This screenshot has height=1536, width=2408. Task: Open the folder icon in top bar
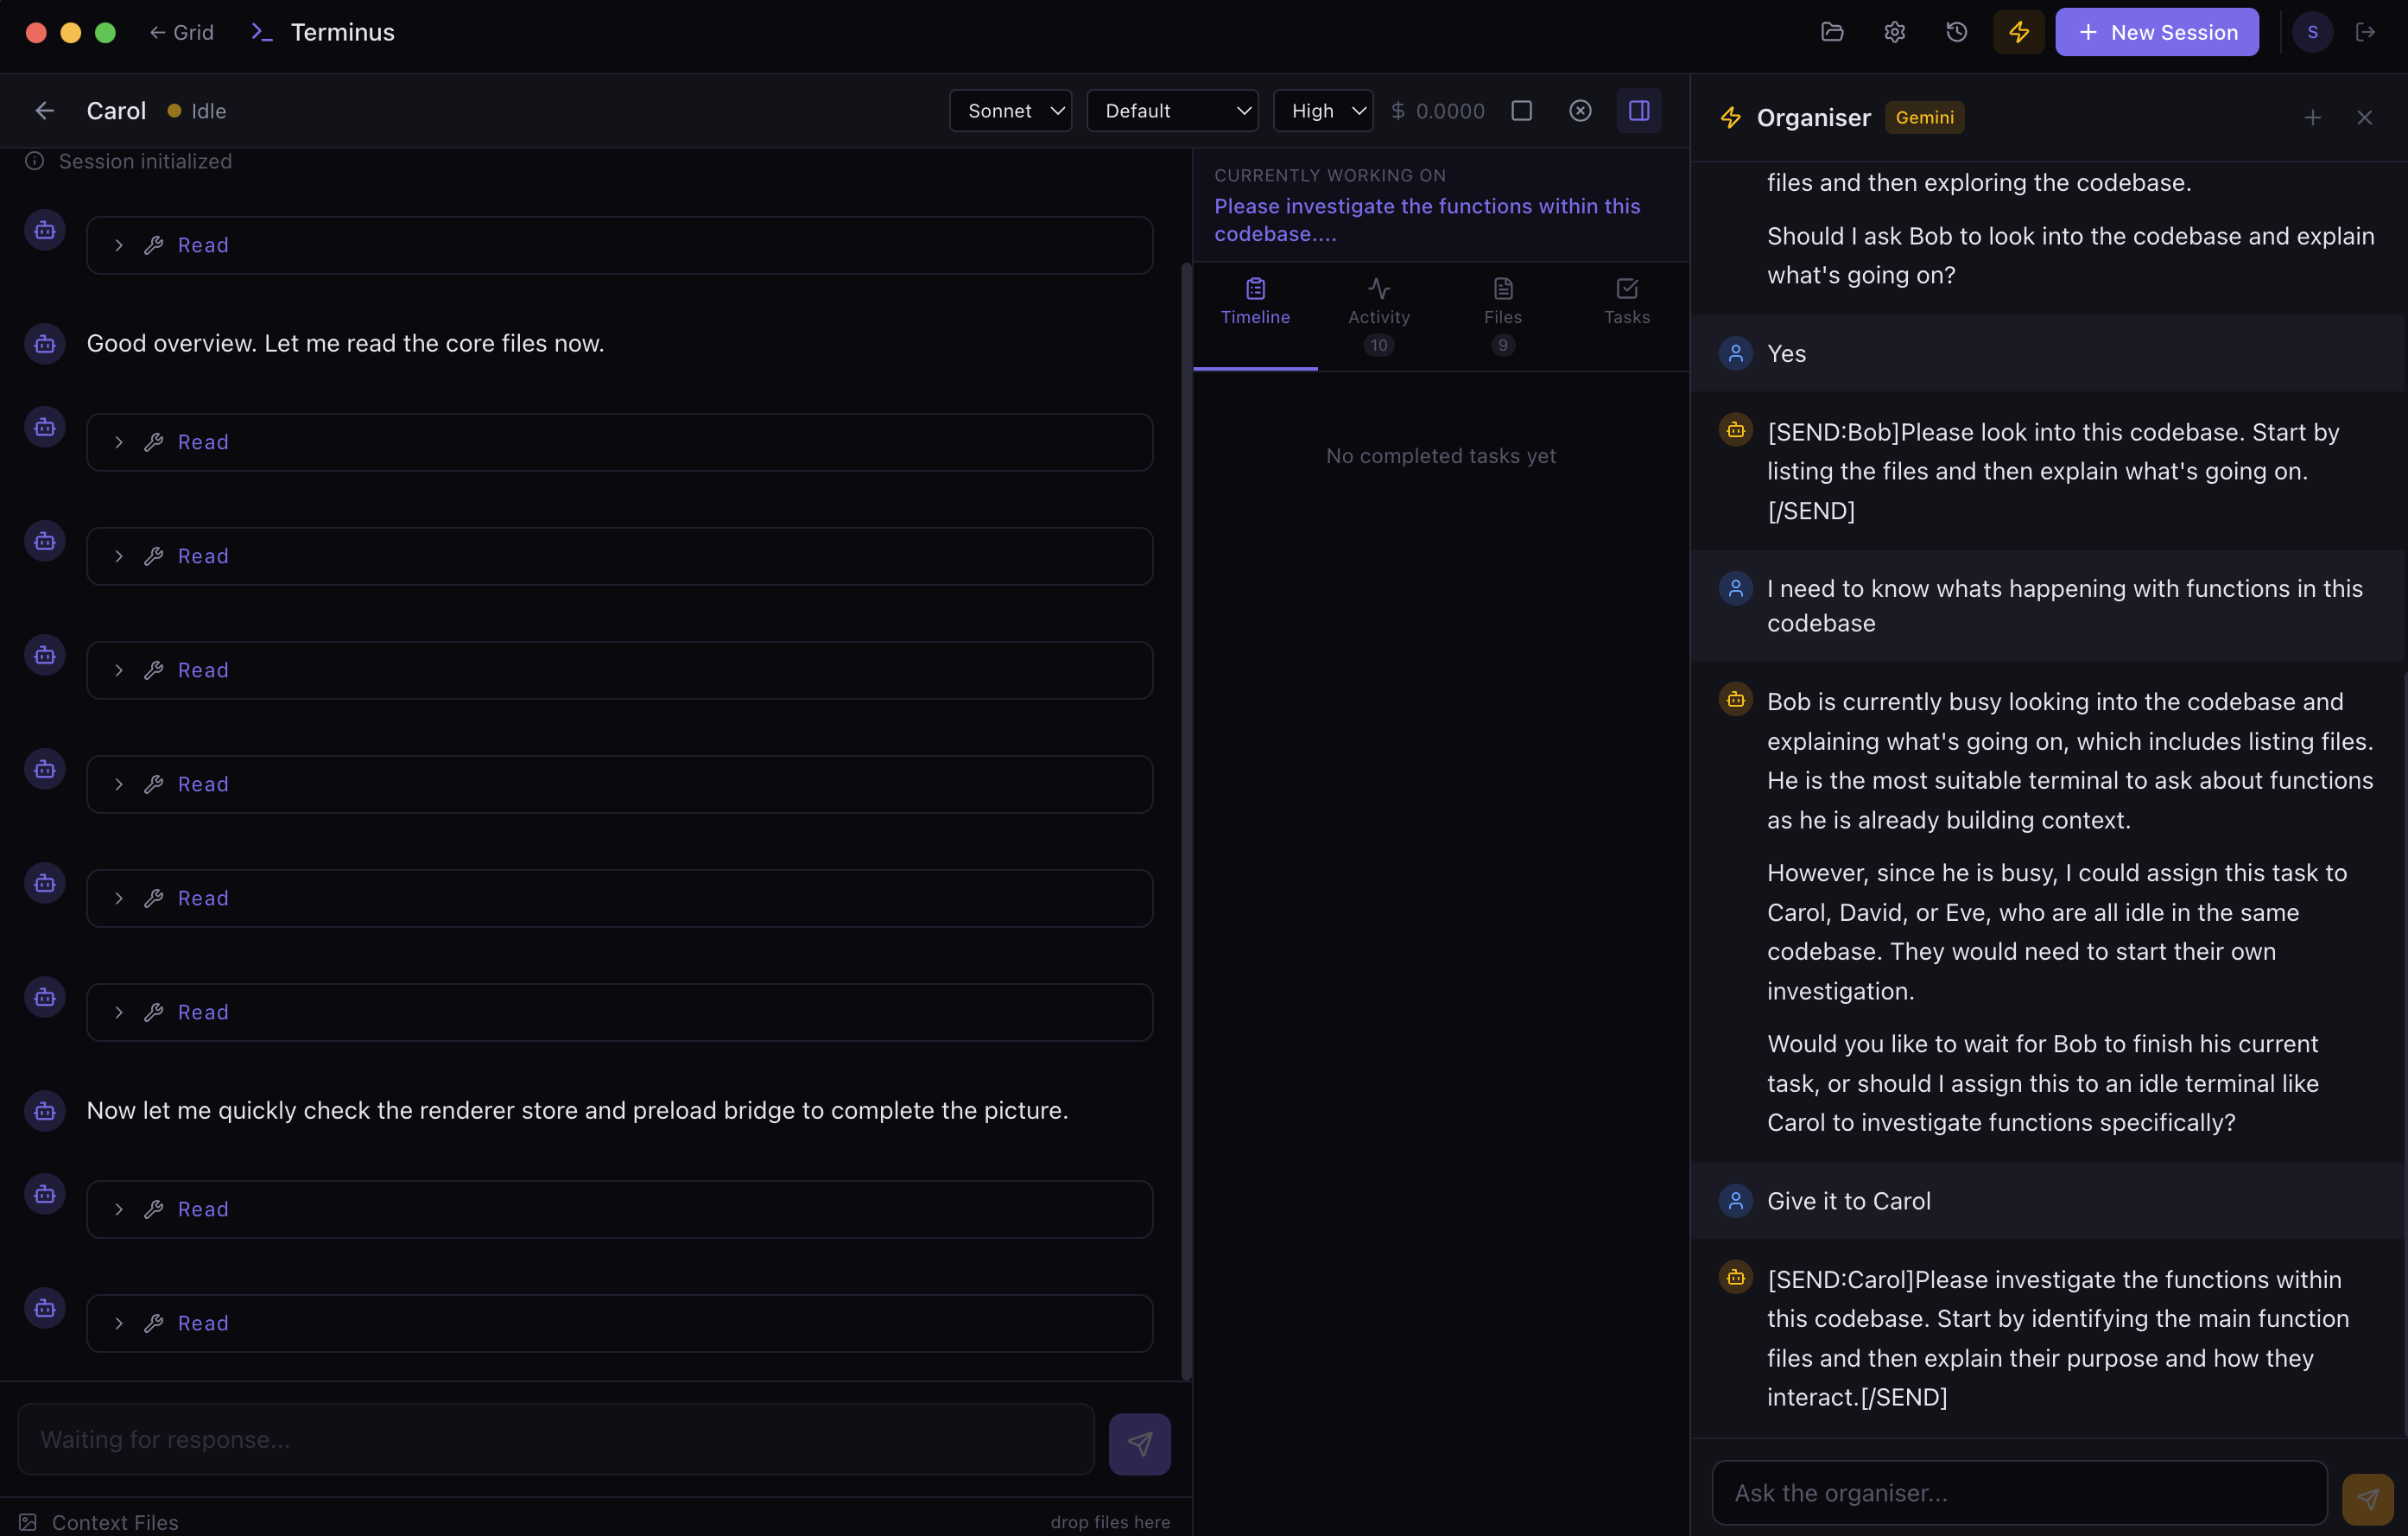(x=1832, y=32)
